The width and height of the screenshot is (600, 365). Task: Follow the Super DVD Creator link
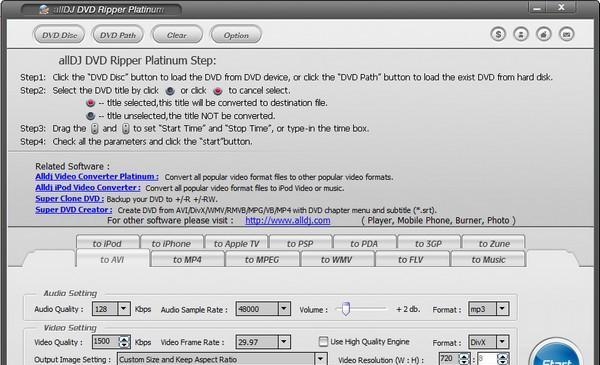pos(73,210)
